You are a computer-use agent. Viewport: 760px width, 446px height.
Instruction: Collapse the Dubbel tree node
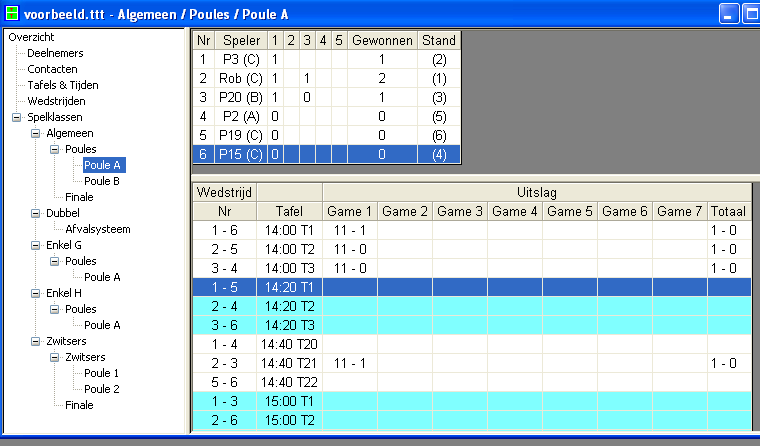(35, 213)
